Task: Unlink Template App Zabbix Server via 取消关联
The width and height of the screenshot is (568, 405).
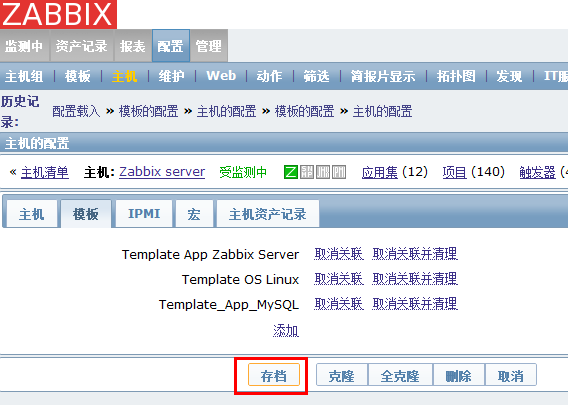Action: coord(339,254)
